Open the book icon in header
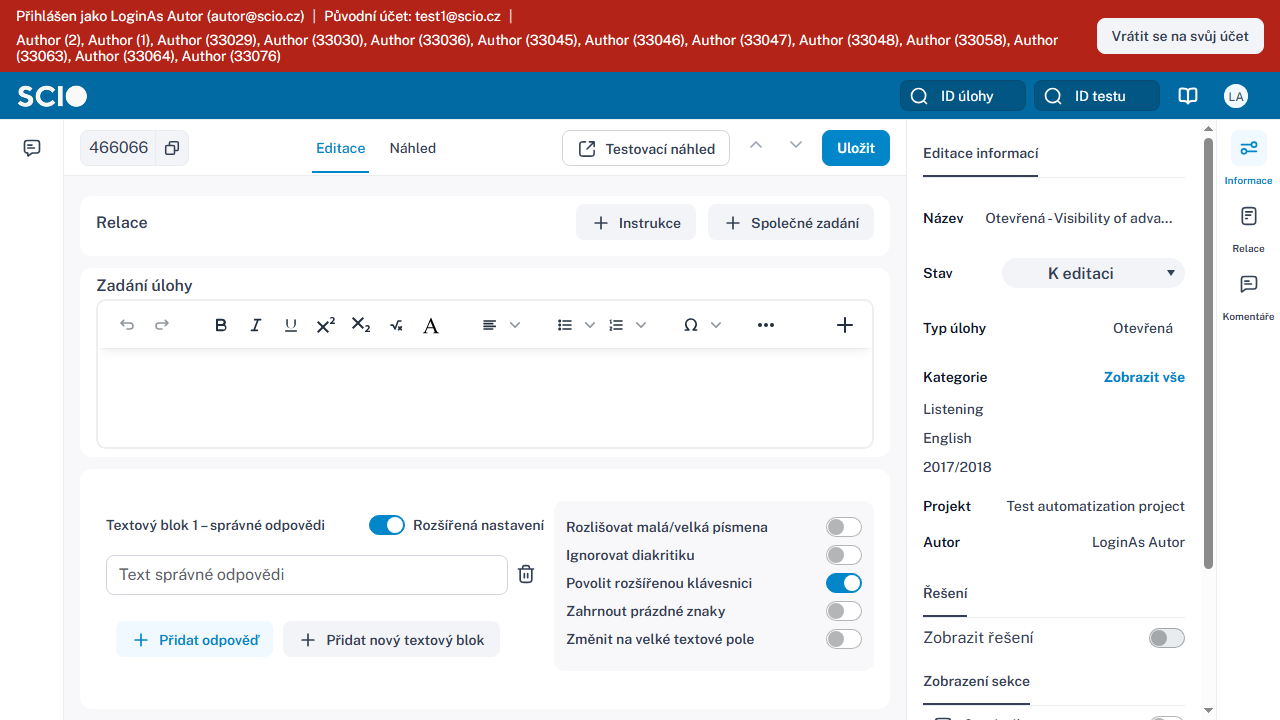The height and width of the screenshot is (720, 1280). pos(1188,96)
